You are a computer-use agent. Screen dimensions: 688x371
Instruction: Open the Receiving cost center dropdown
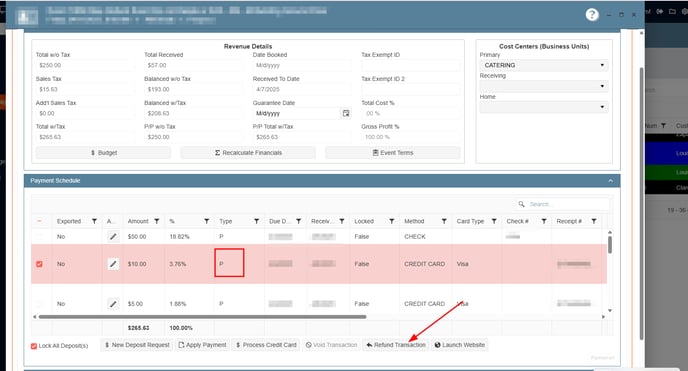coord(544,86)
